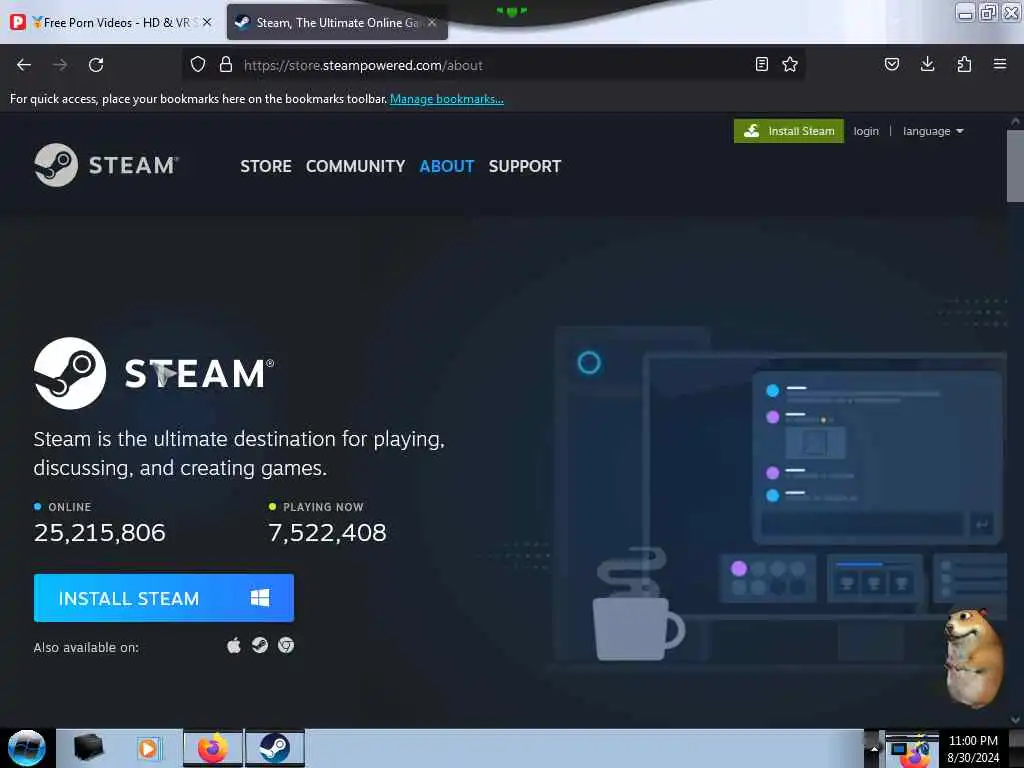Reload the page with the refresh icon
Screen dimensions: 1024x768
96,65
